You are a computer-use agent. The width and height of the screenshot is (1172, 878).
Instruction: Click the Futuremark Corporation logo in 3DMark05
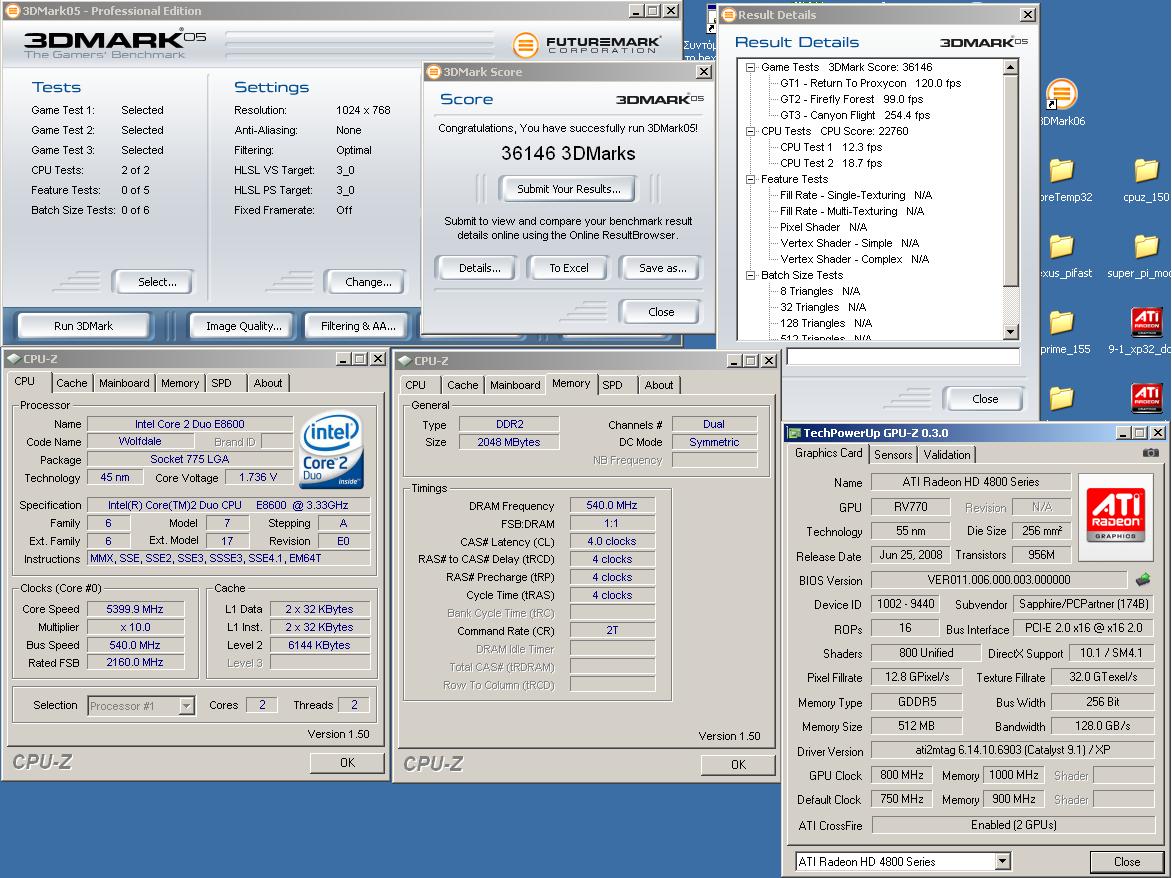[587, 45]
